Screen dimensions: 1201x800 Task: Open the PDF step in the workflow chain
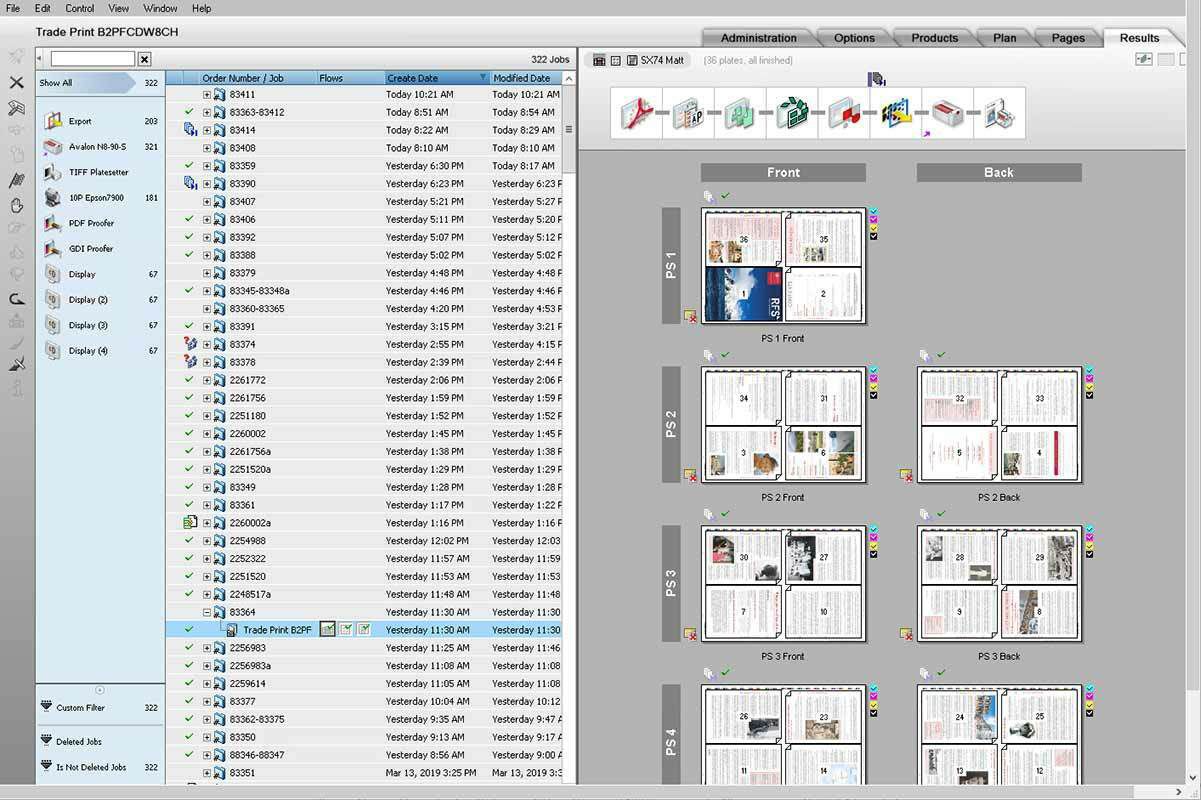click(637, 113)
